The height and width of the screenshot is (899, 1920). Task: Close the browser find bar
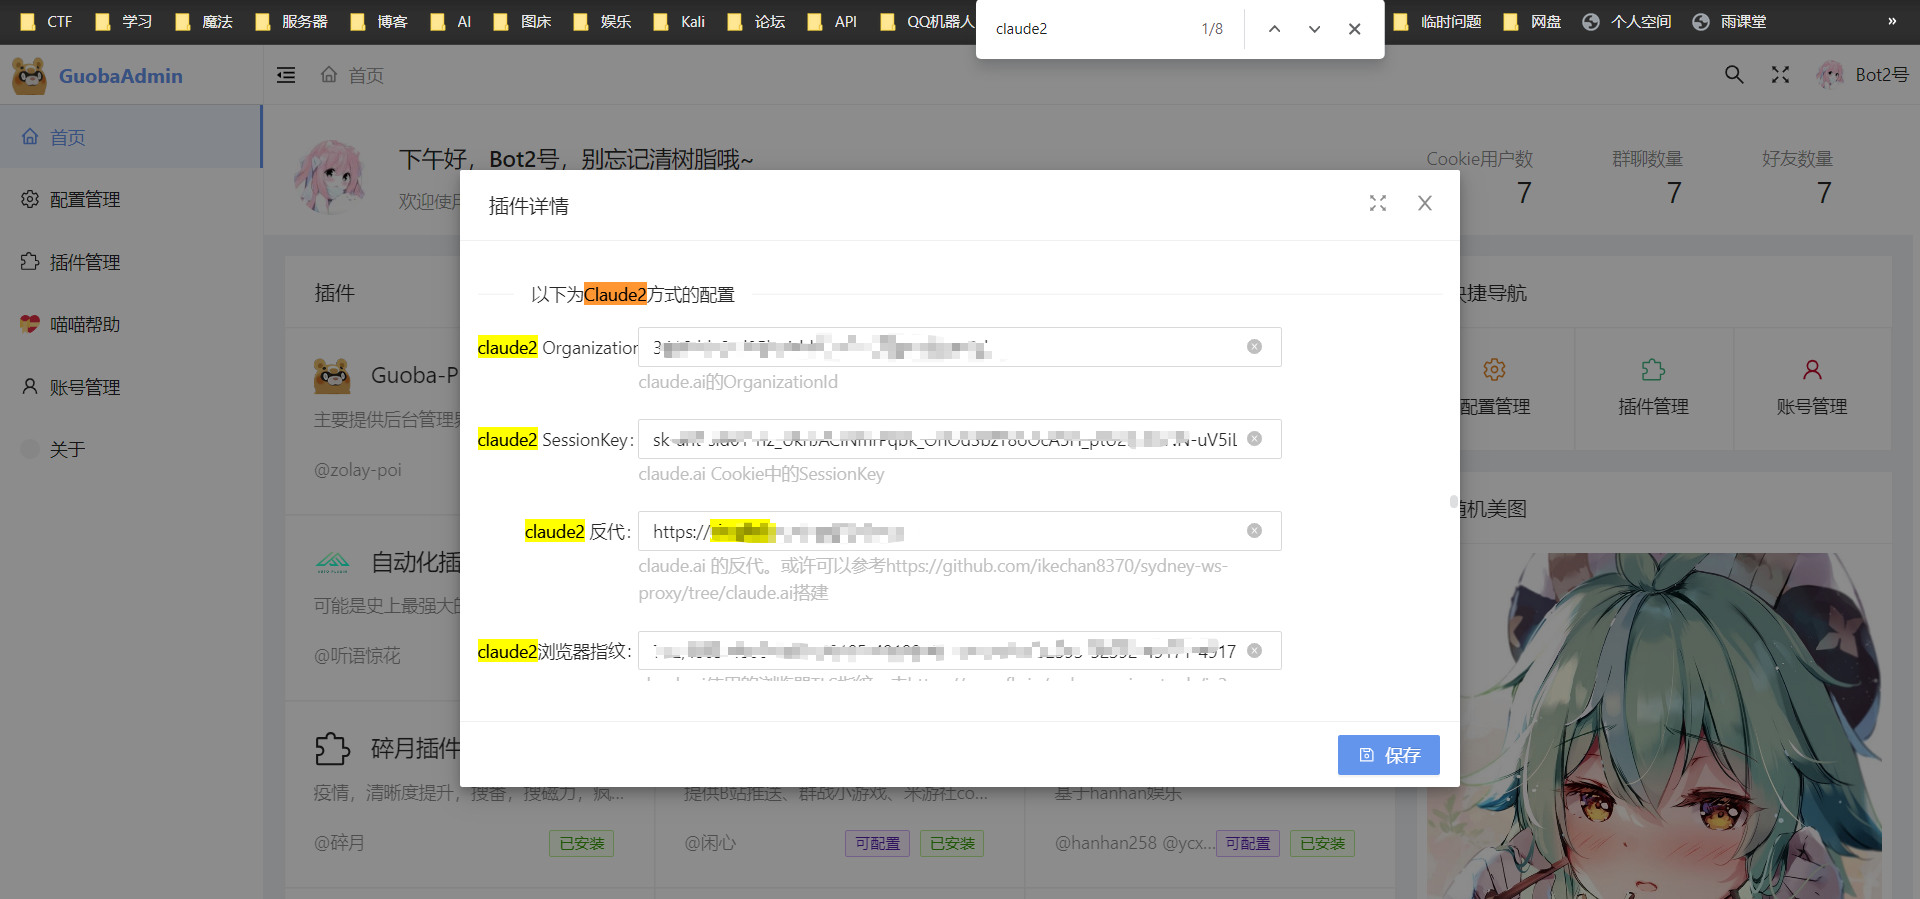[x=1354, y=29]
